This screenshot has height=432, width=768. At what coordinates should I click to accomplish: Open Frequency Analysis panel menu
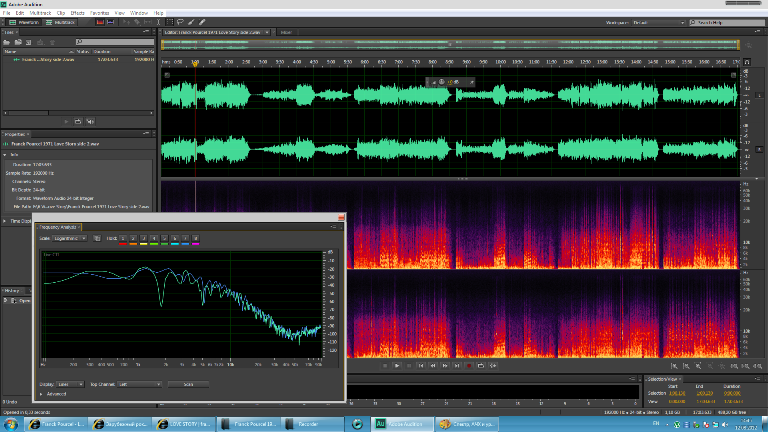(x=334, y=227)
